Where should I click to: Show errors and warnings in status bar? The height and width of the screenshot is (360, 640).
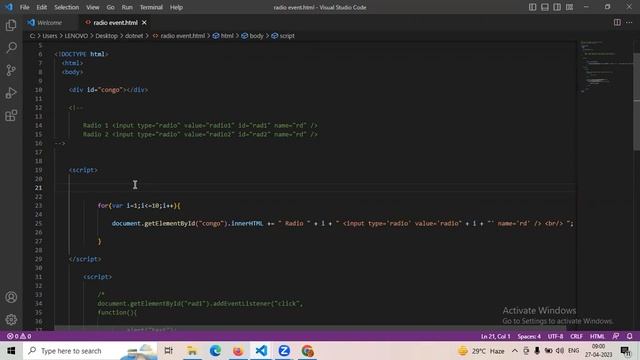point(19,336)
